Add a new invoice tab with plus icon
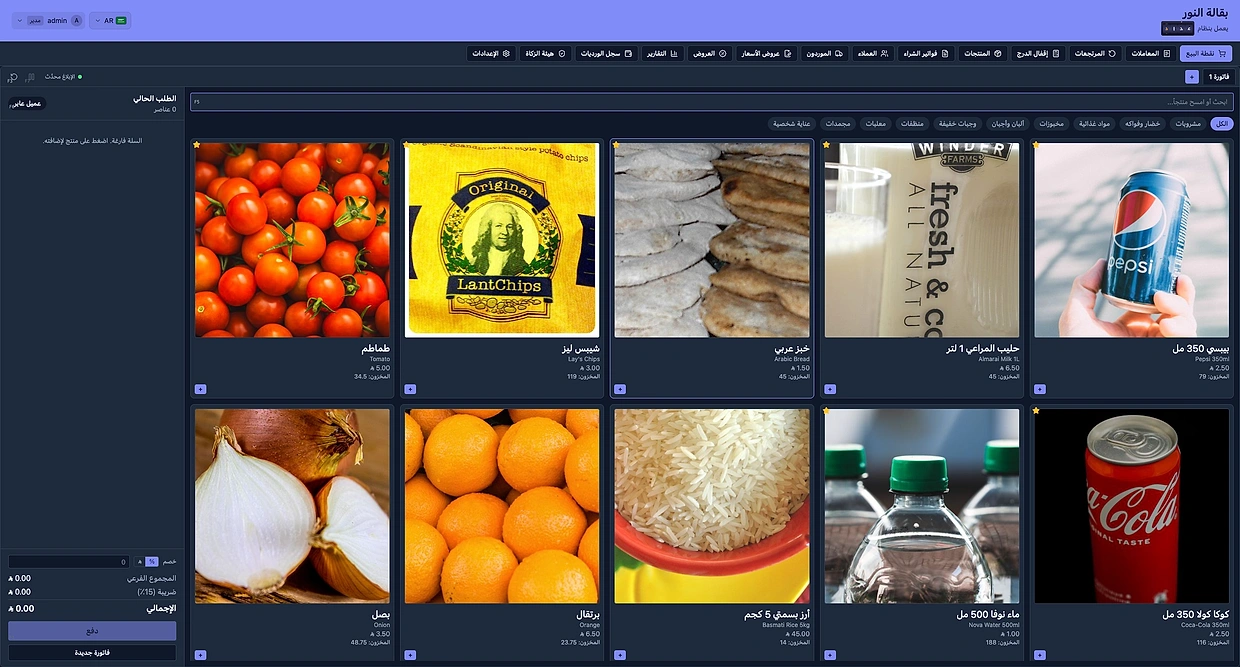The width and height of the screenshot is (1240, 667). pos(1191,76)
